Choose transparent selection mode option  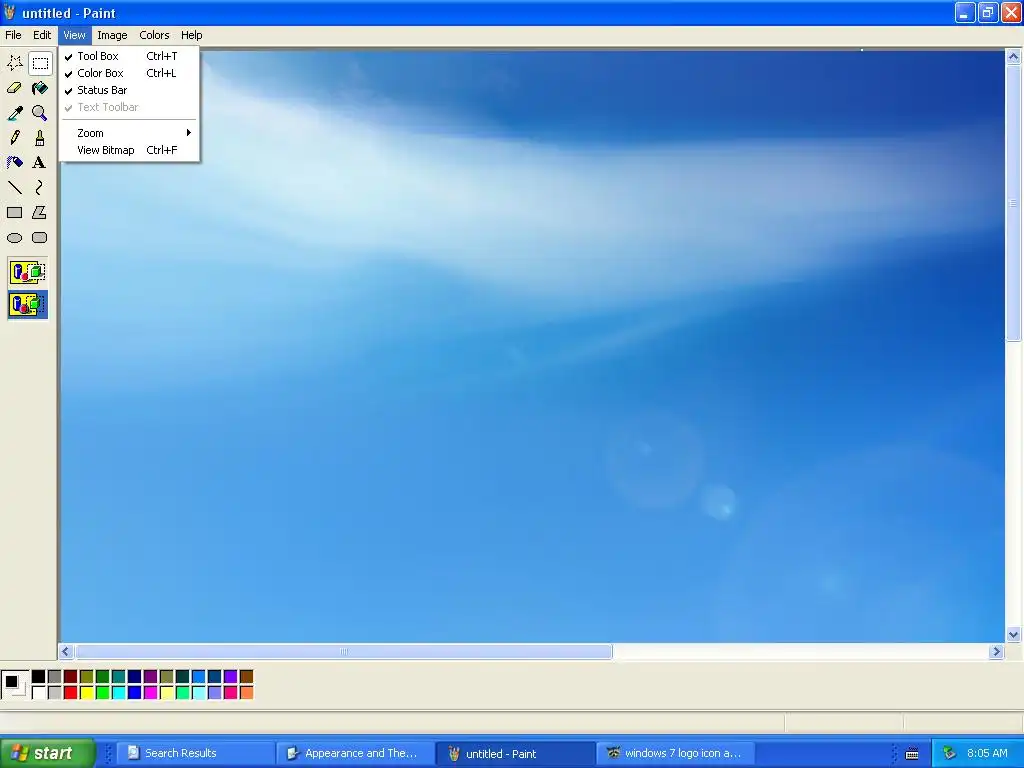(x=27, y=305)
